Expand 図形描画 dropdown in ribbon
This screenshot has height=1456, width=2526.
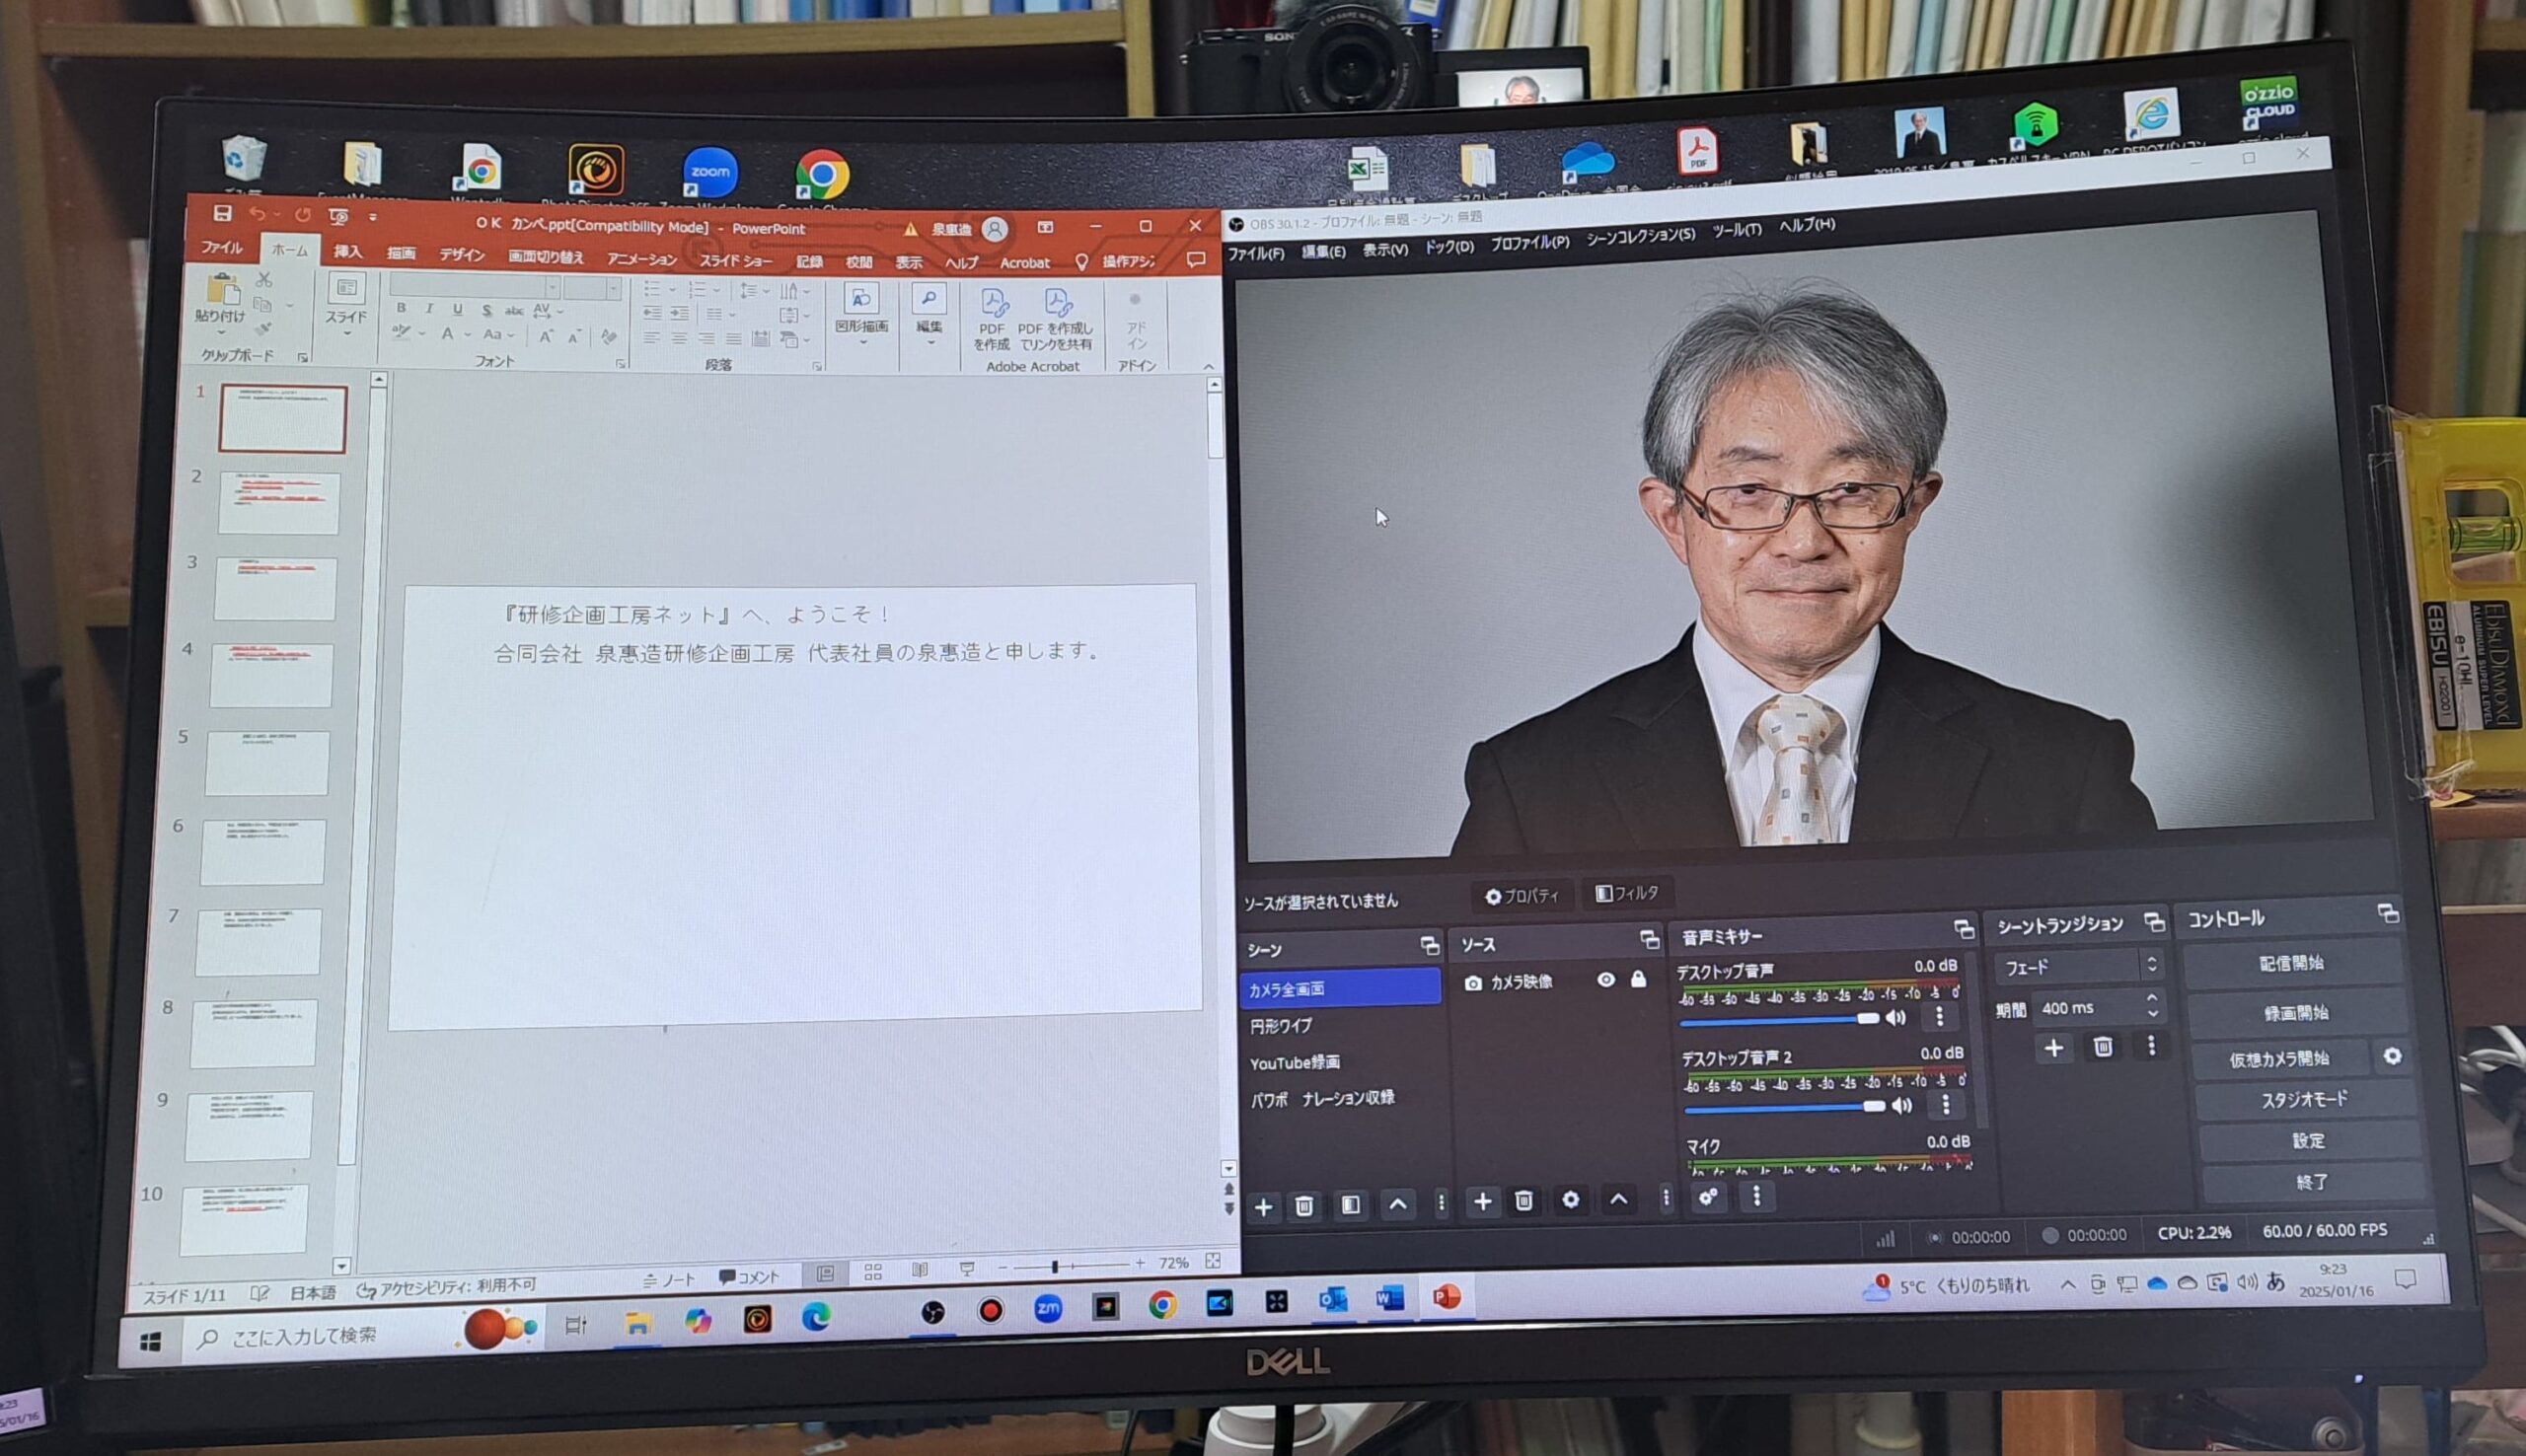tap(862, 343)
